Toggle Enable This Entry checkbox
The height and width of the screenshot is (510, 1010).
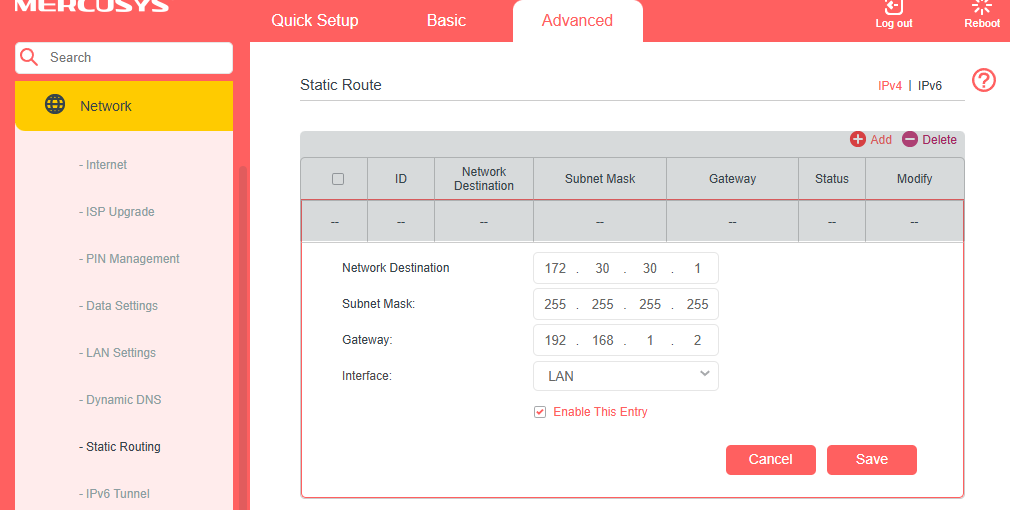click(x=540, y=412)
